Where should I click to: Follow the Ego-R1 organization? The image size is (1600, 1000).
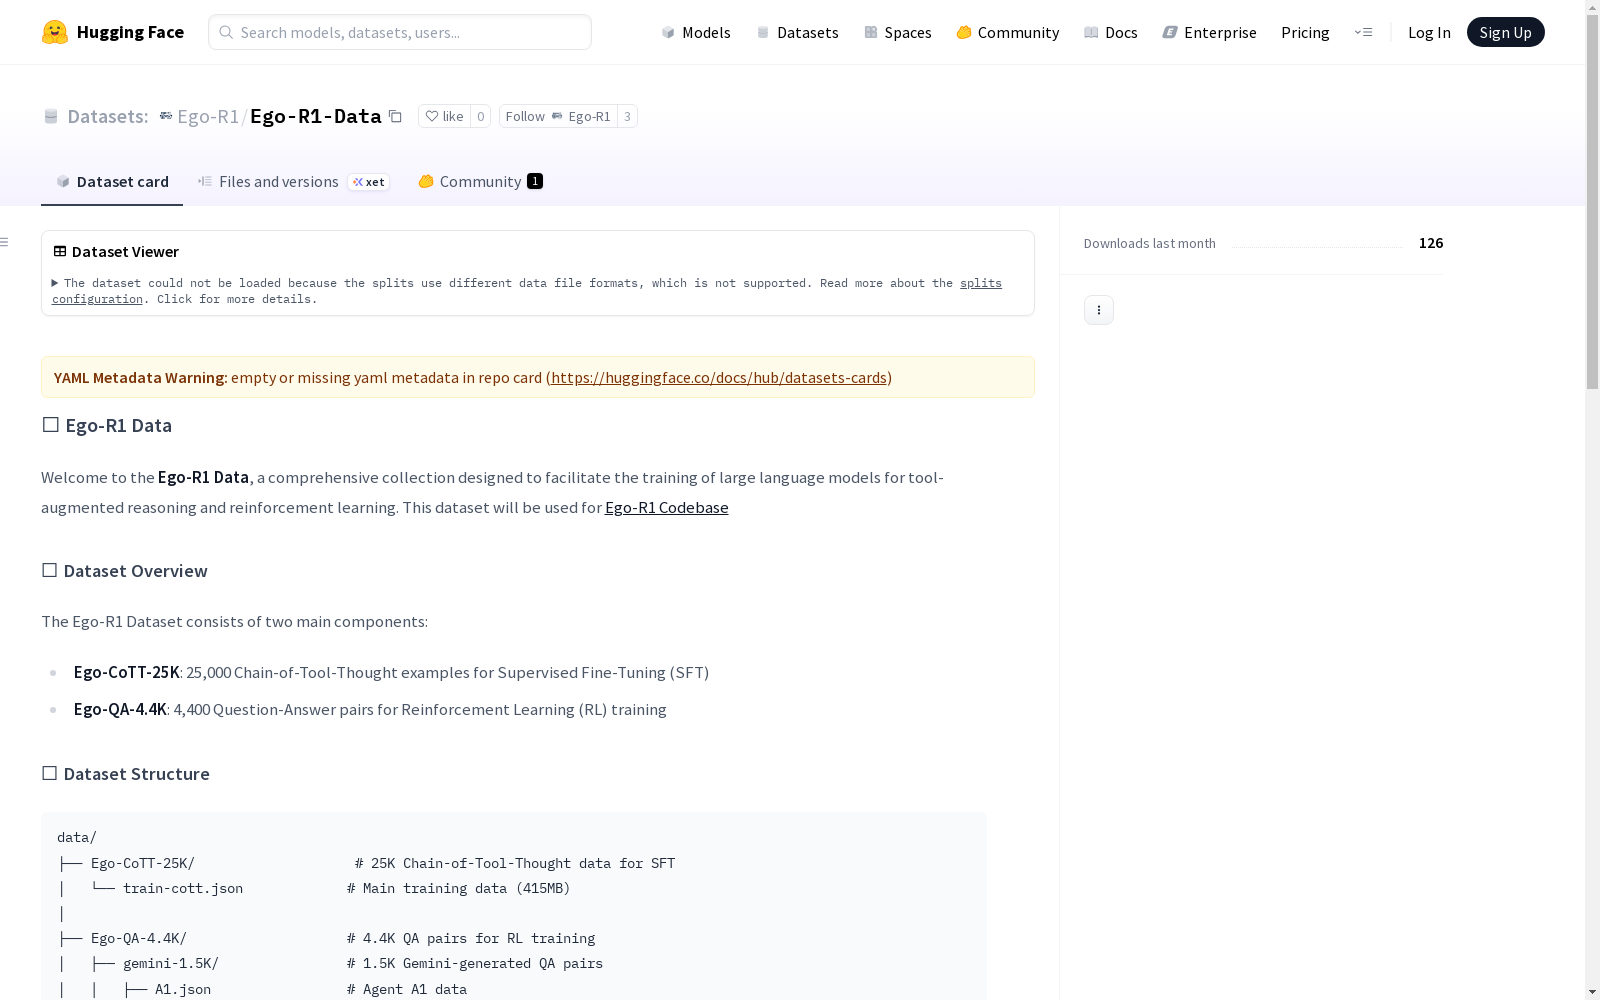coord(558,116)
